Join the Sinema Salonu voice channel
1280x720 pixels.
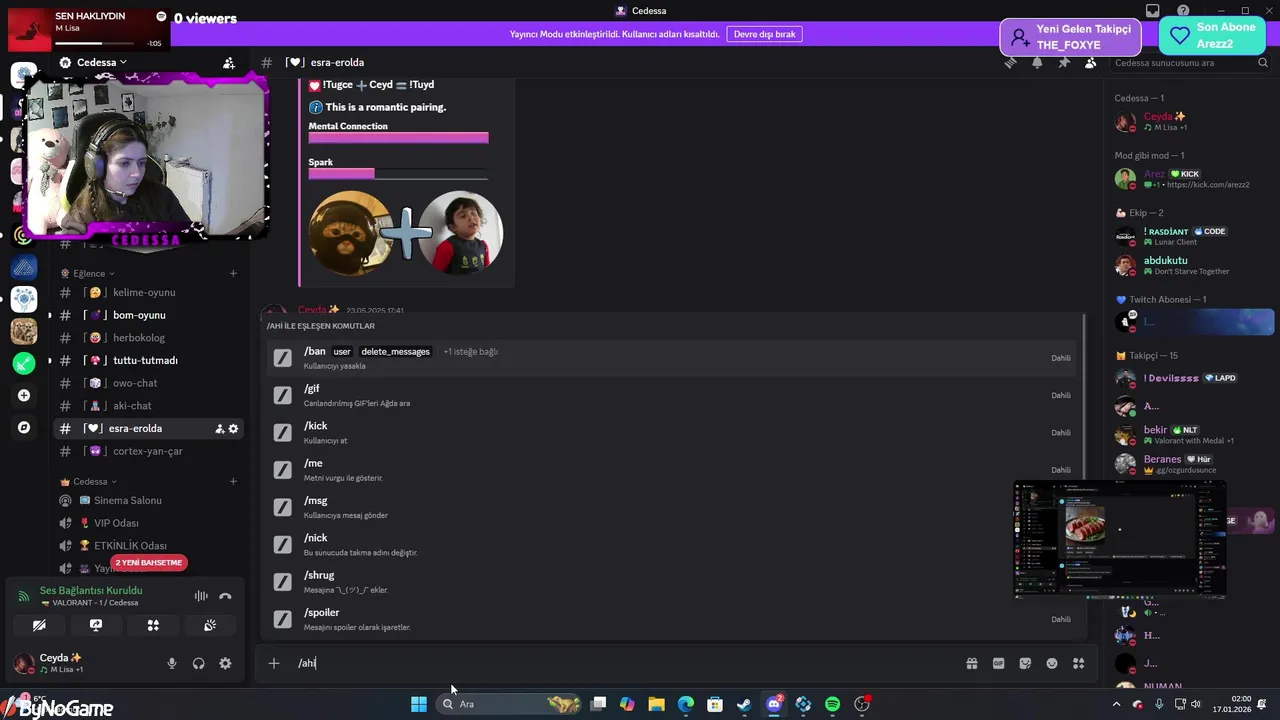[x=148, y=500]
